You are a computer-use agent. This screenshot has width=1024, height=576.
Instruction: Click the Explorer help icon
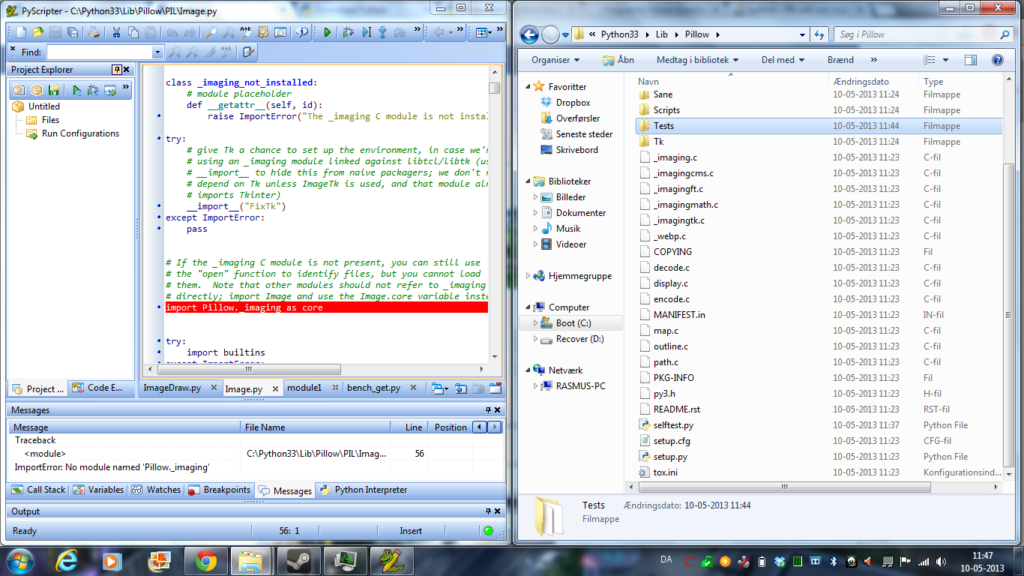point(997,60)
